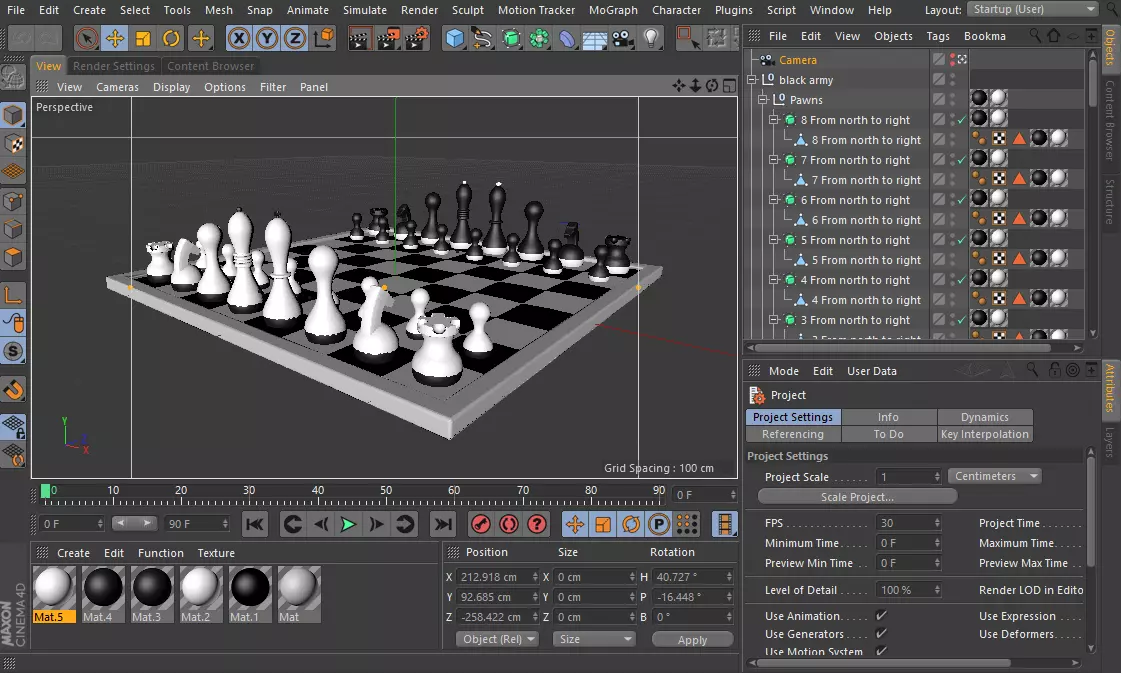Open the Object (Rel) dropdown
The image size is (1121, 673).
tap(498, 639)
